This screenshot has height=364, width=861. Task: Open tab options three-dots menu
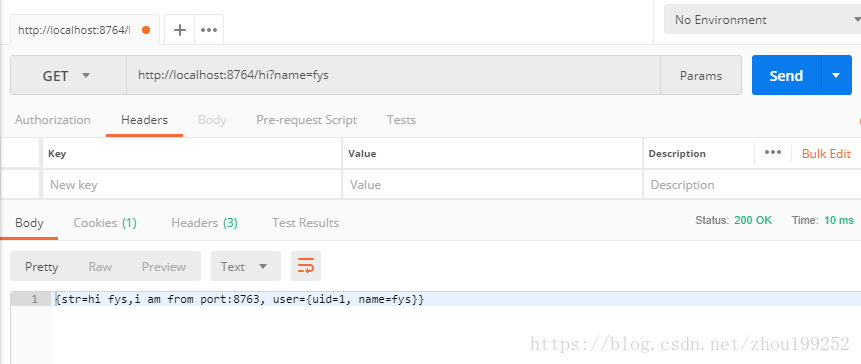point(209,30)
